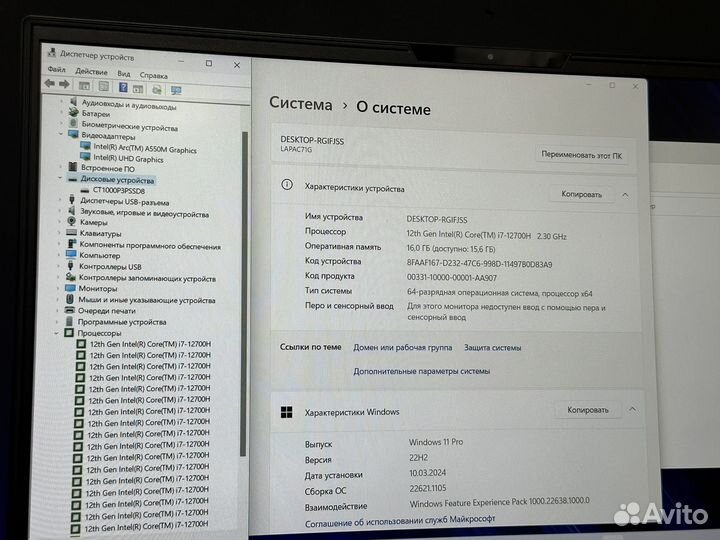The image size is (720, 540).
Task: Click the Контроллеры USB category icon
Action: click(70, 265)
